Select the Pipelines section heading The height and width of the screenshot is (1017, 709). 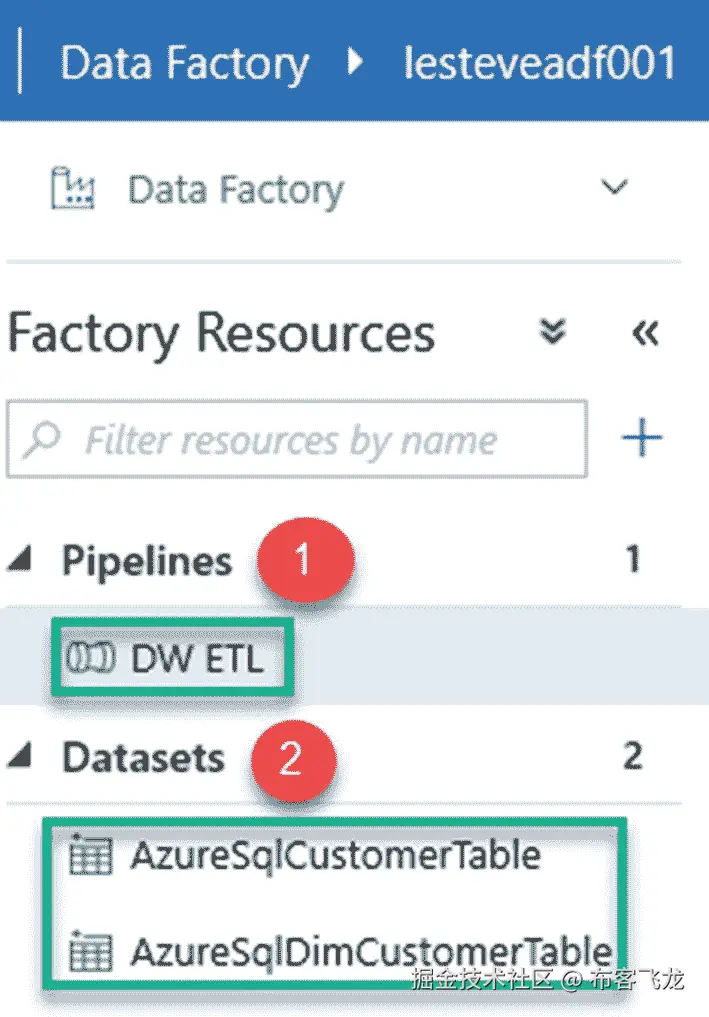147,561
